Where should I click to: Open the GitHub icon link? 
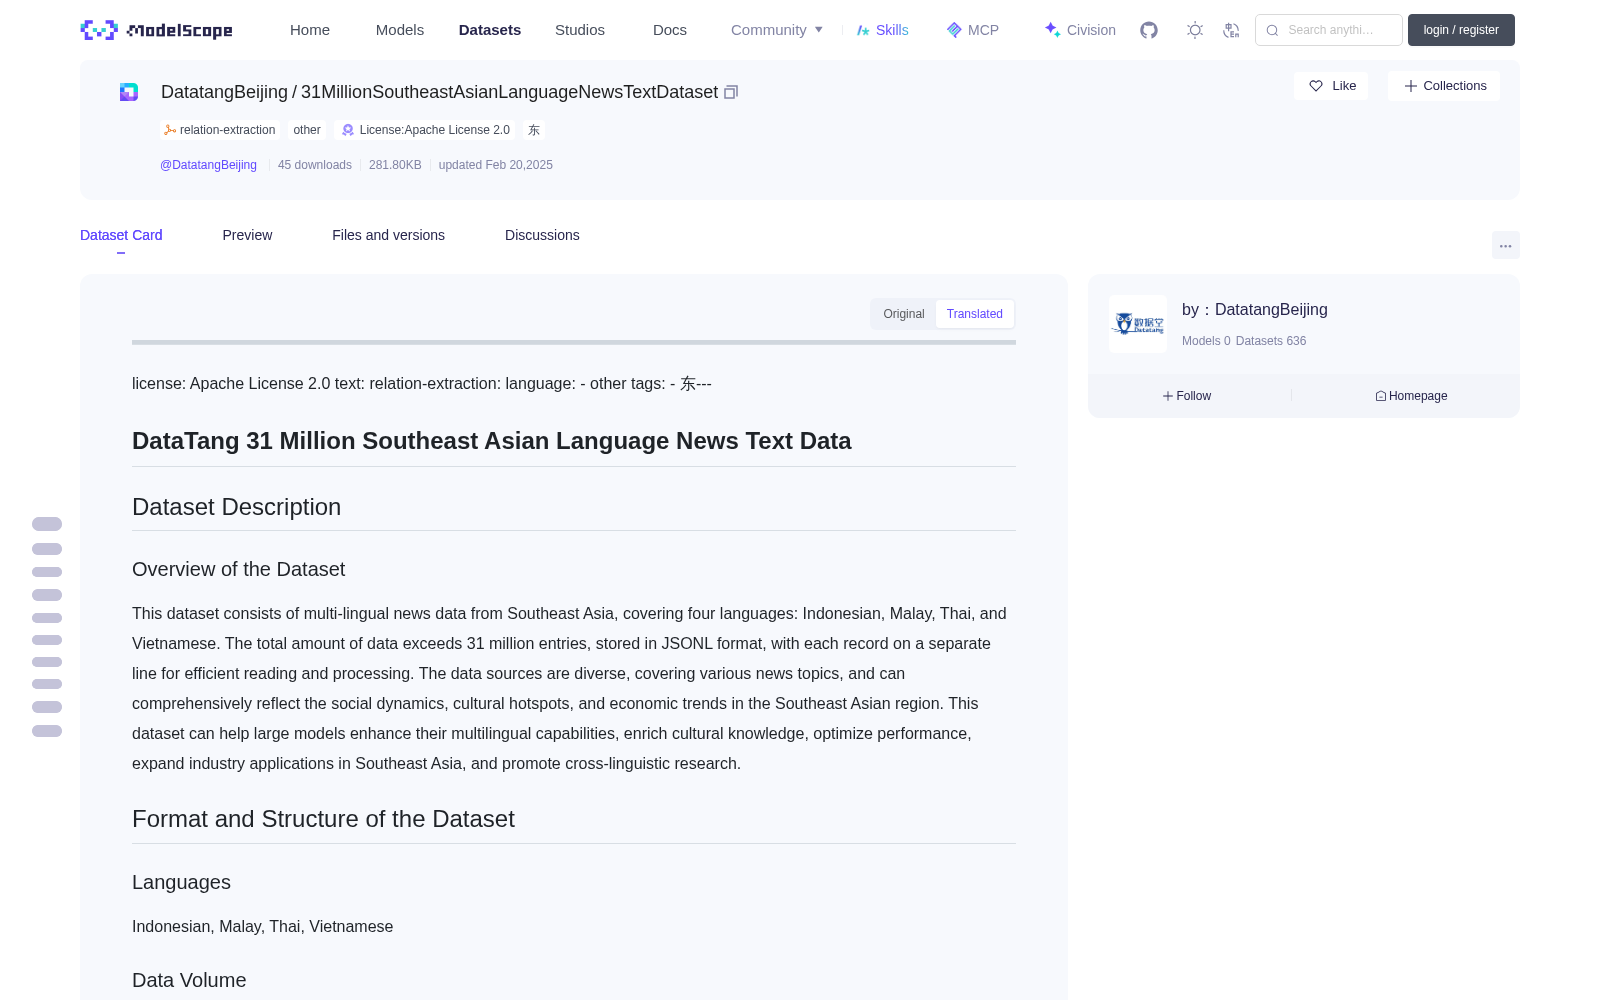[x=1149, y=30]
